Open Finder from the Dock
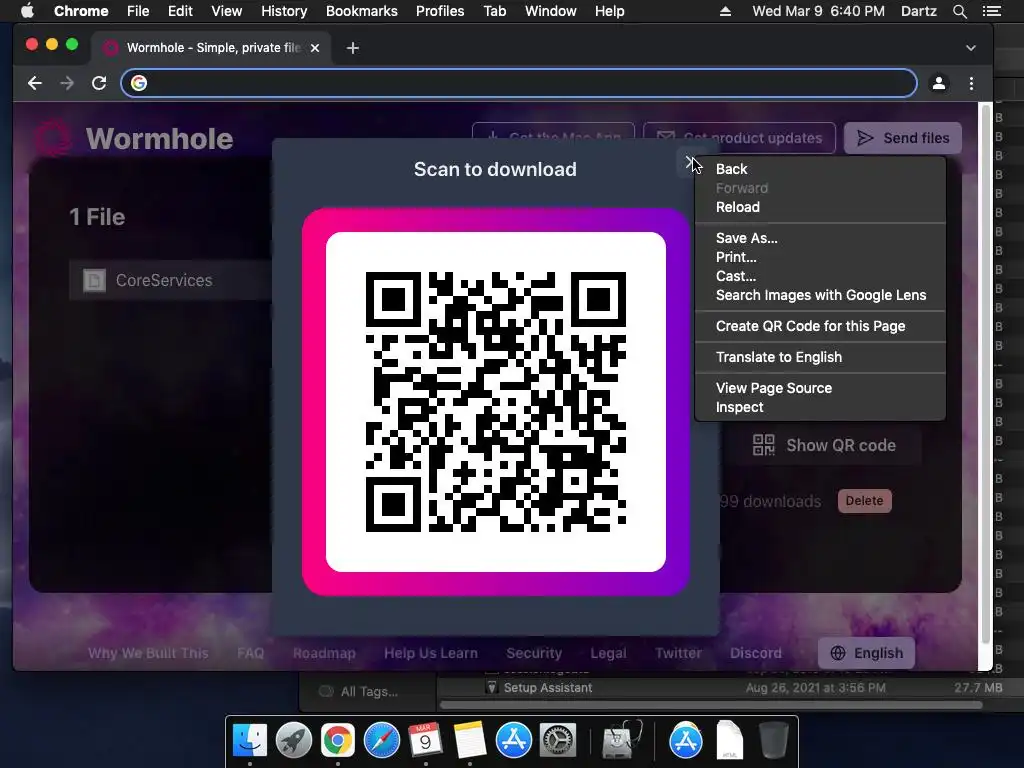This screenshot has height=768, width=1024. click(249, 740)
